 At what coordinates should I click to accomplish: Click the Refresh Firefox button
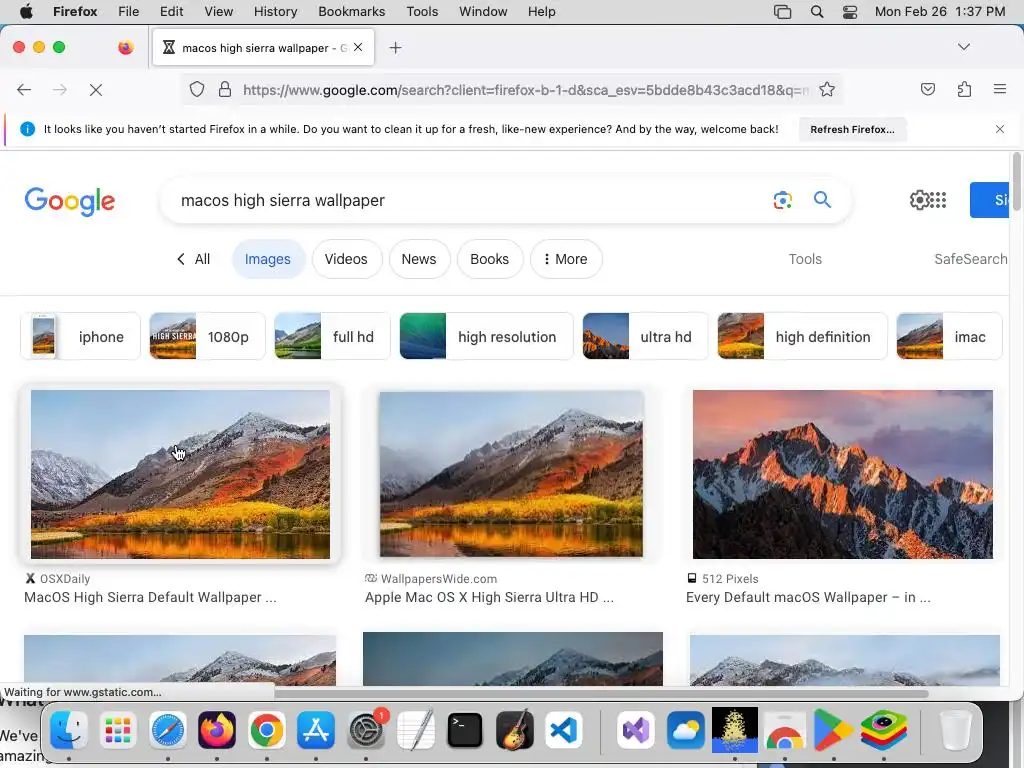(x=852, y=129)
